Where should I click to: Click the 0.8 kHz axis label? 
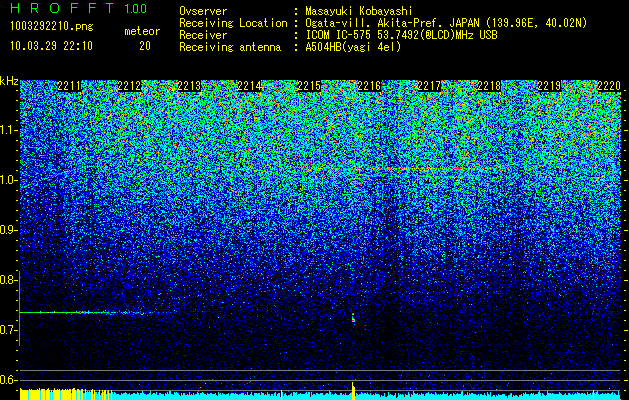click(8, 280)
